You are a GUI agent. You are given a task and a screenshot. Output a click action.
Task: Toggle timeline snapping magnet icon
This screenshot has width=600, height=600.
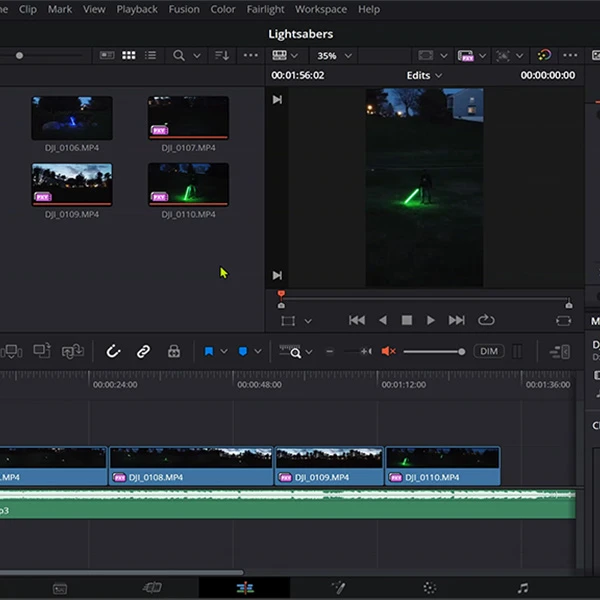[x=114, y=351]
